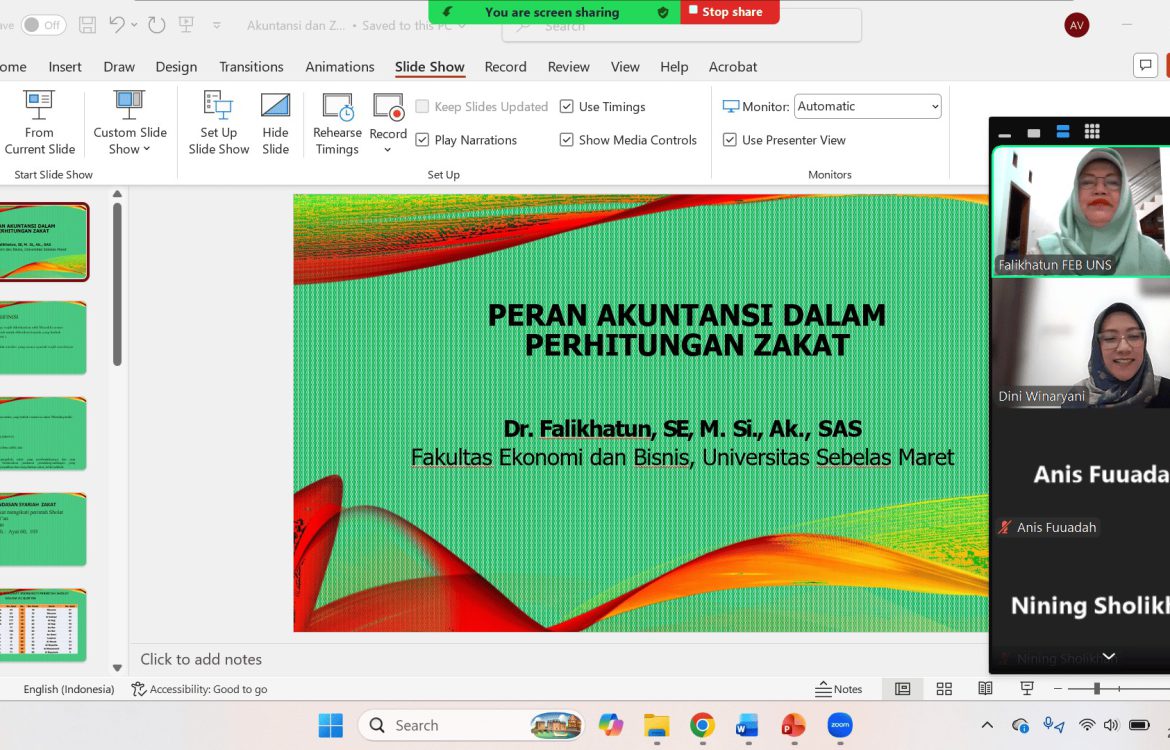Start Slide Show from status bar icon
Viewport: 1170px width, 750px height.
pos(1027,689)
